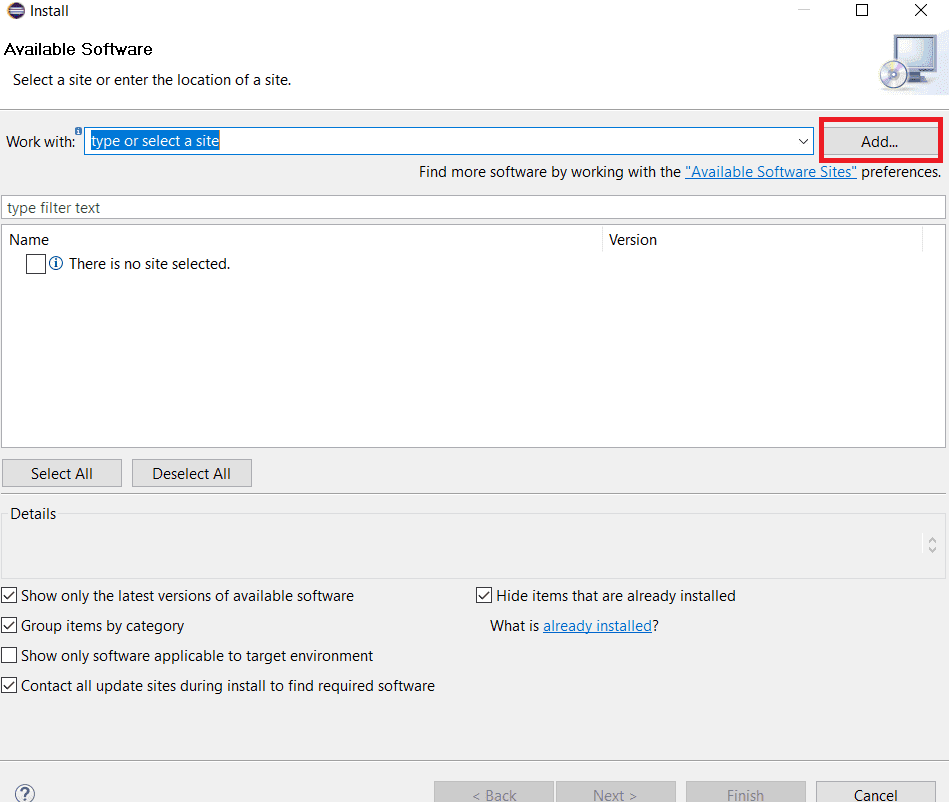This screenshot has width=949, height=802.
Task: Expand the Details panel scroll control
Action: [x=931, y=543]
